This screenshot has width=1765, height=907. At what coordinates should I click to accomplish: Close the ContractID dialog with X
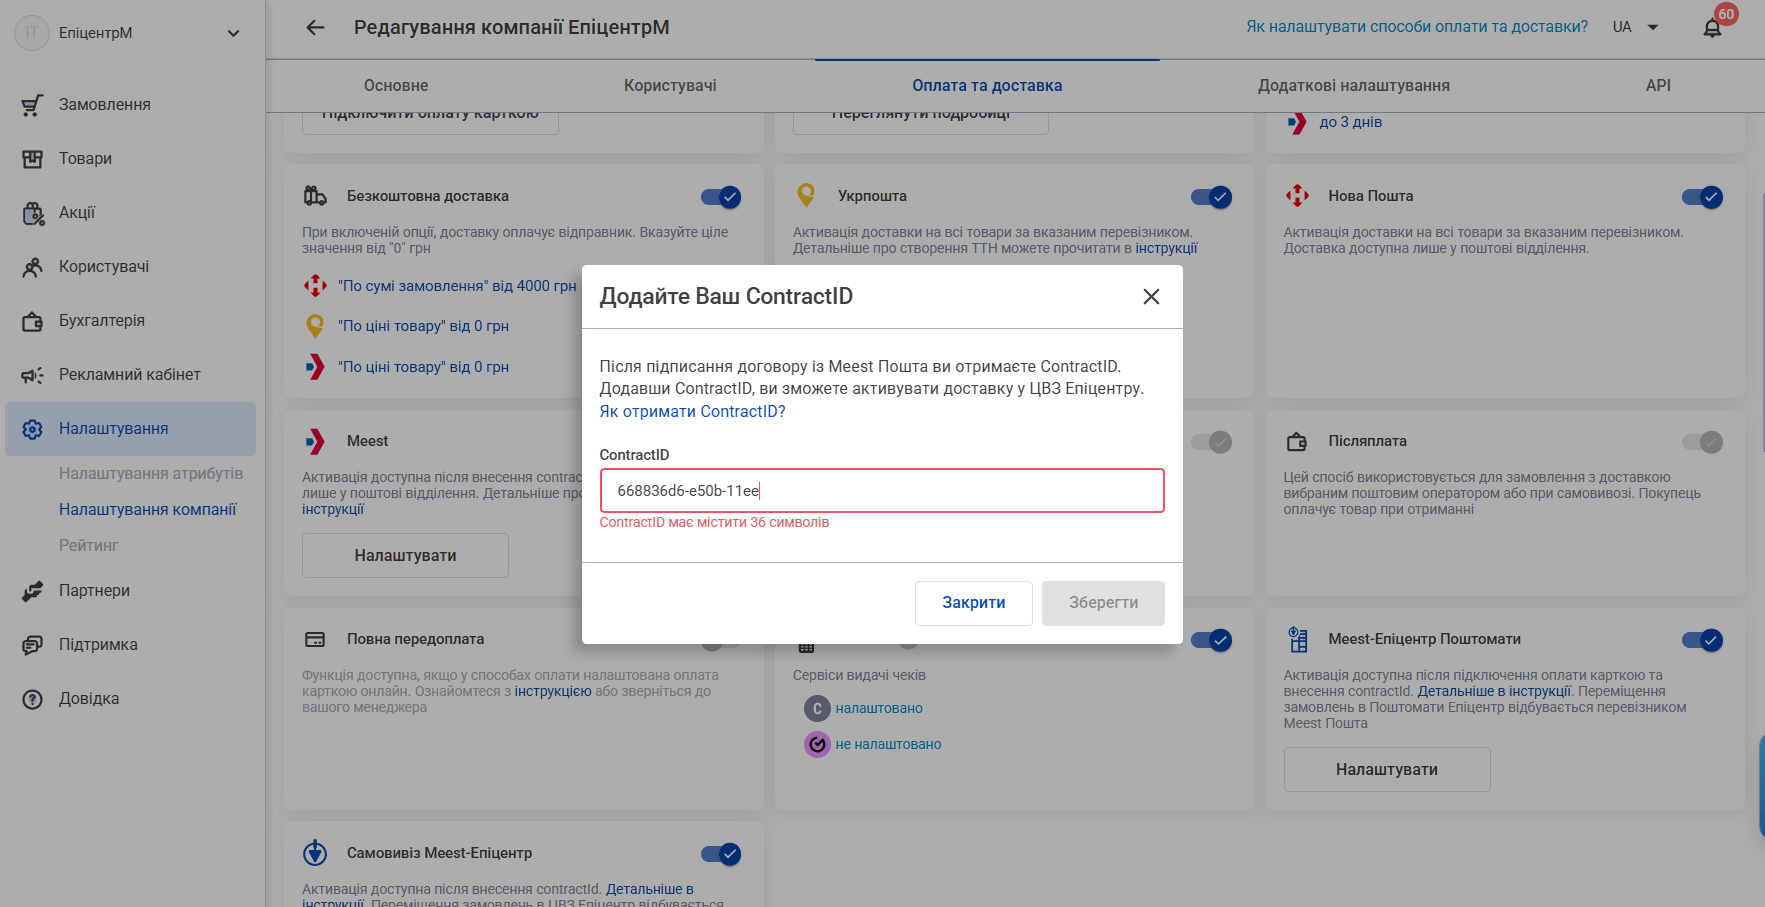pyautogui.click(x=1151, y=296)
